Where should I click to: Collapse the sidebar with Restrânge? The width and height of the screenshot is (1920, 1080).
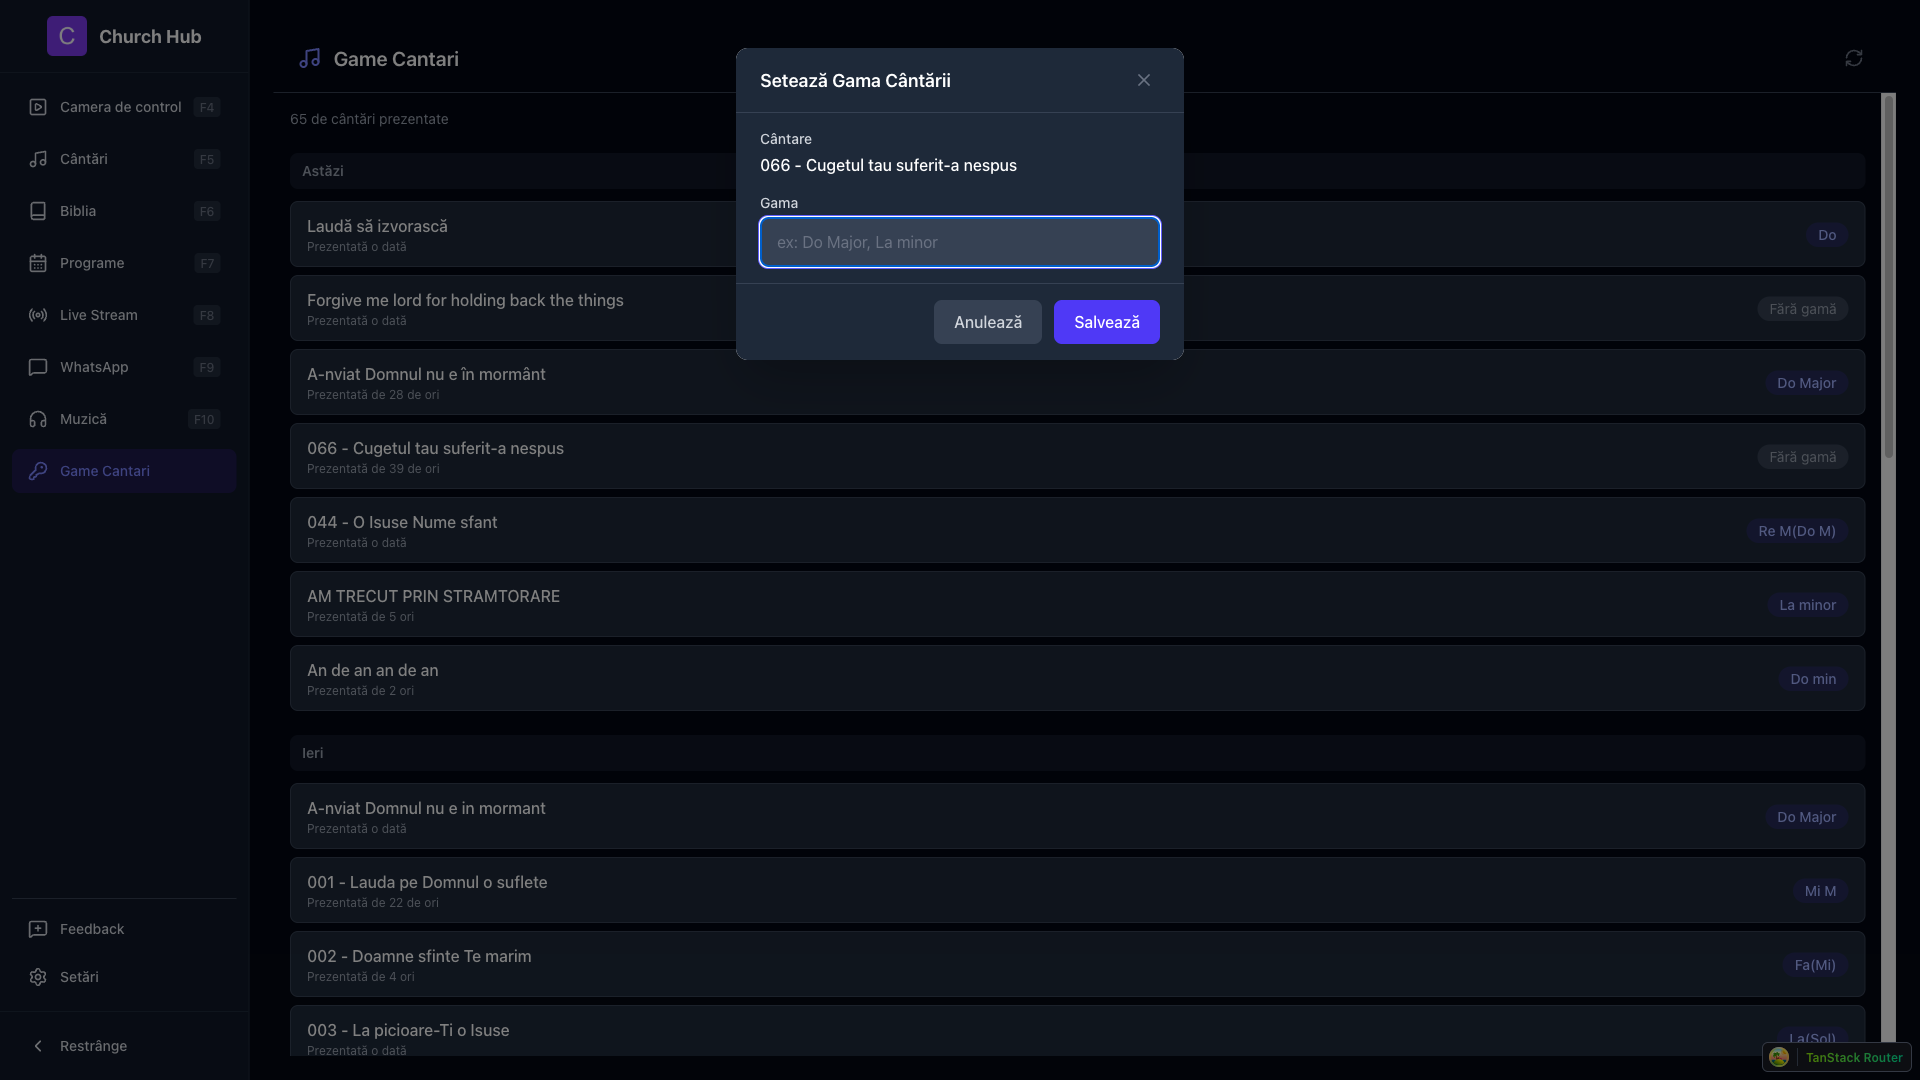93,1046
